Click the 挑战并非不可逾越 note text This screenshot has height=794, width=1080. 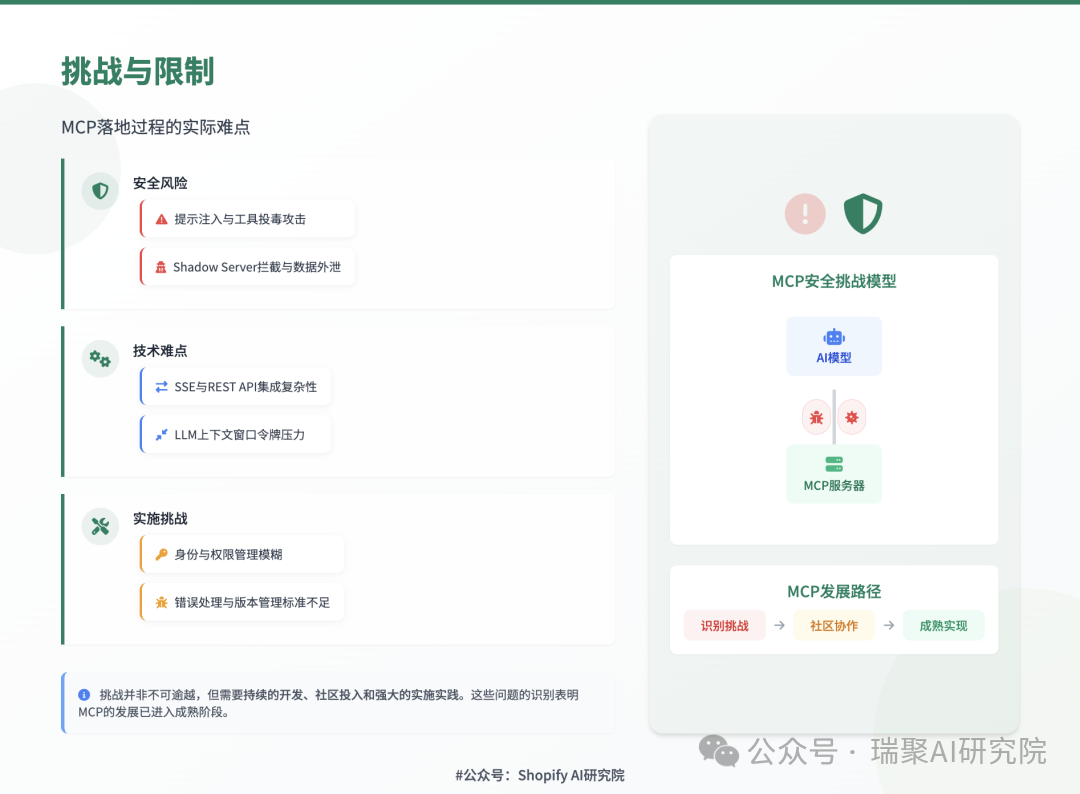[329, 703]
